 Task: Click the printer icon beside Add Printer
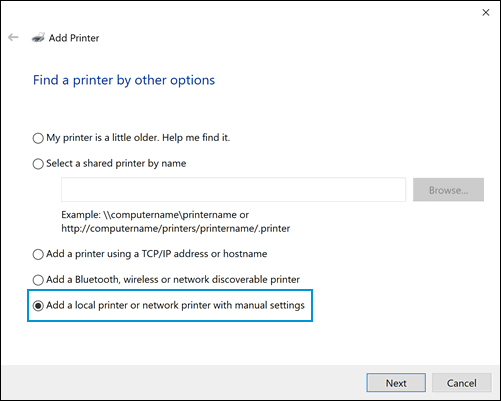pyautogui.click(x=38, y=38)
